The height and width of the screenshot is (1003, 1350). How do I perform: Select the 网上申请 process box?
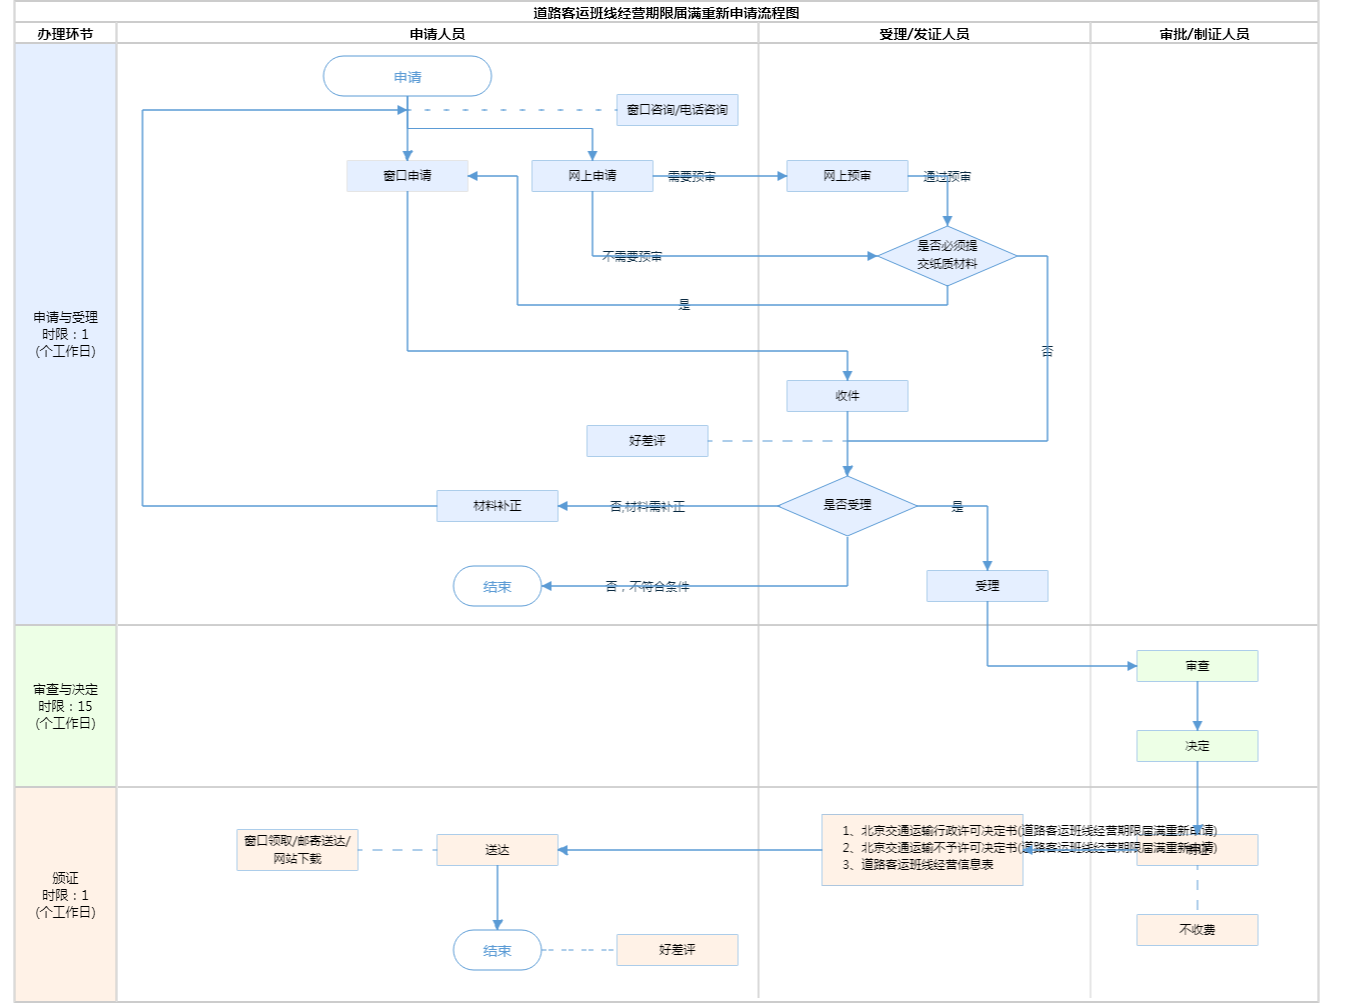coord(592,176)
